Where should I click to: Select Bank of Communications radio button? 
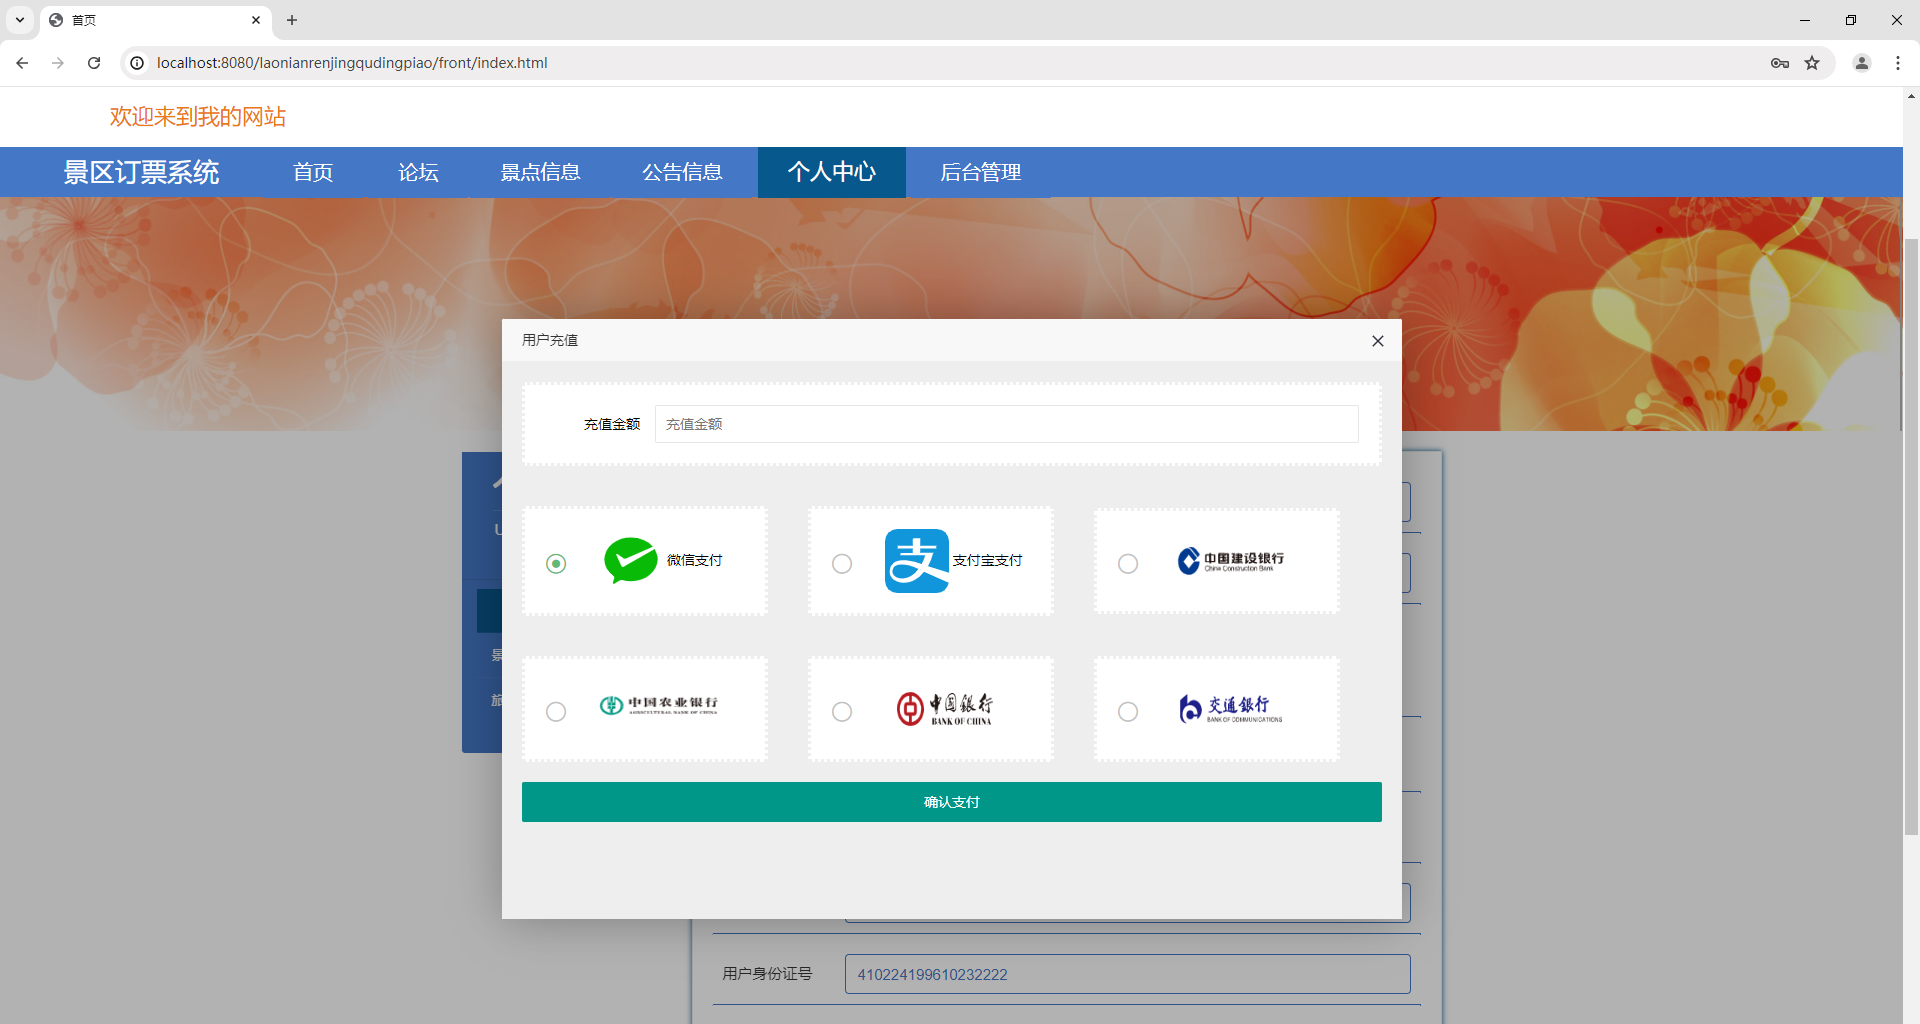(1128, 712)
